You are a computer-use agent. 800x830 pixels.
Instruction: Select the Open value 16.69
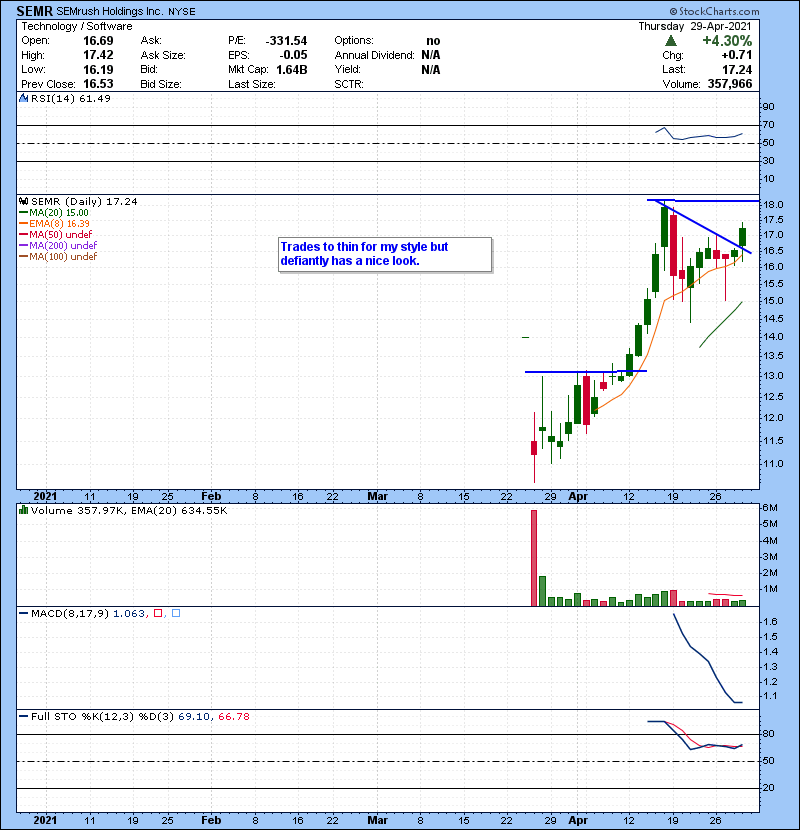coord(98,41)
